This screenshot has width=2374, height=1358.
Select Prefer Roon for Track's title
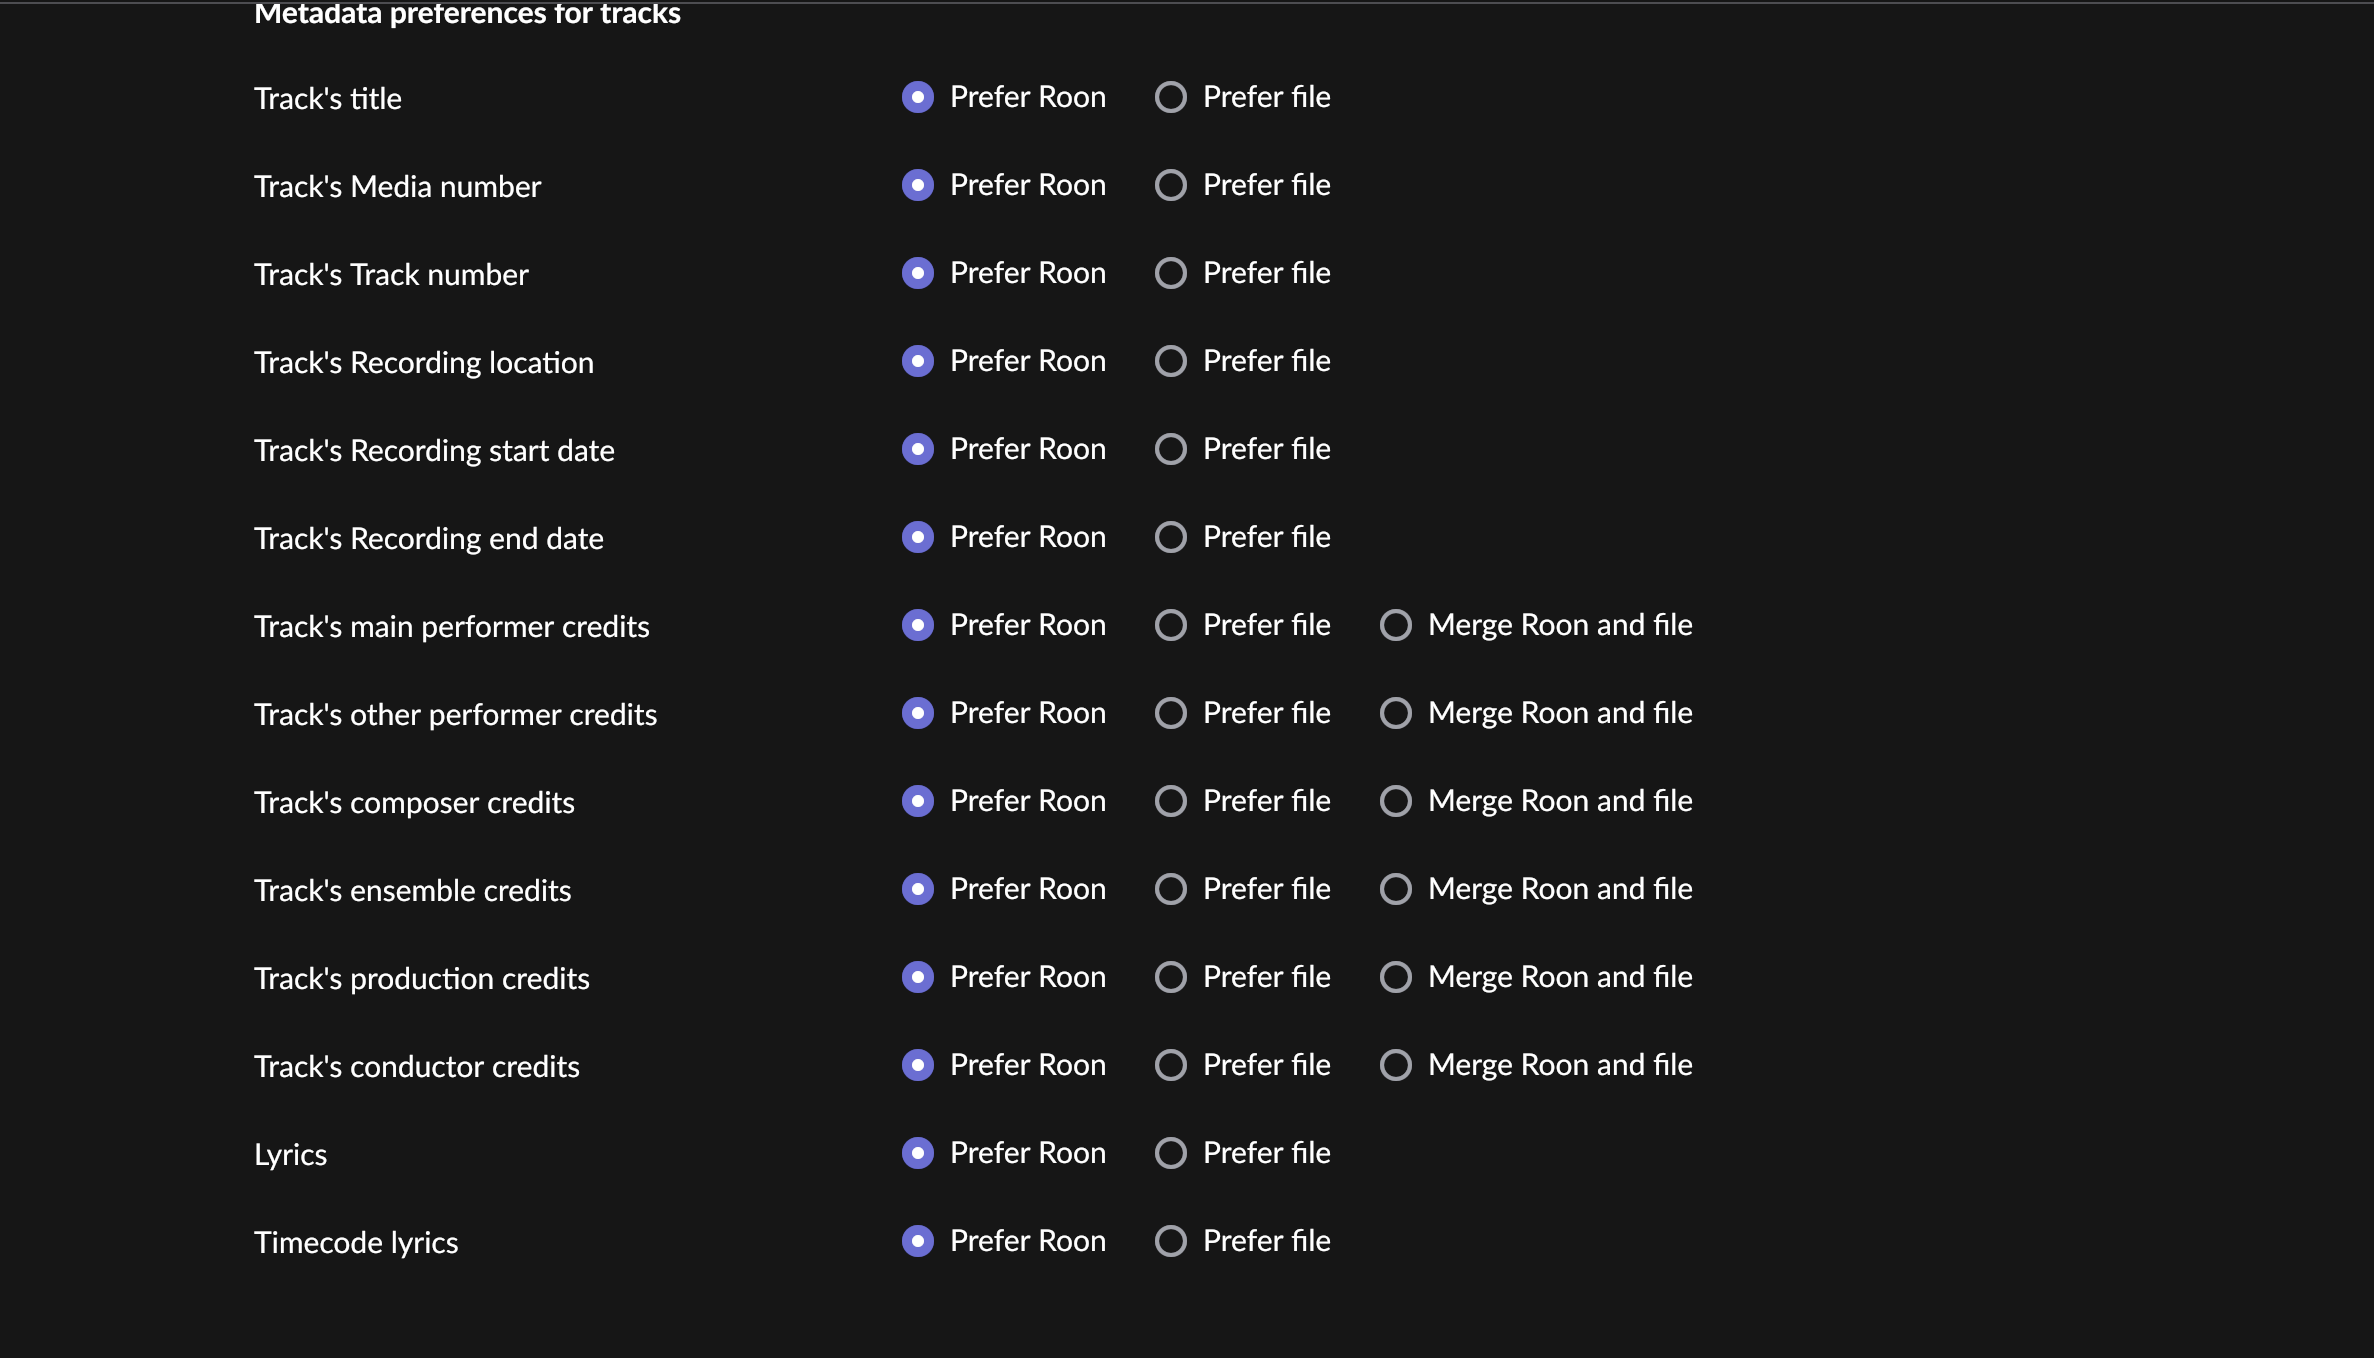coord(918,97)
